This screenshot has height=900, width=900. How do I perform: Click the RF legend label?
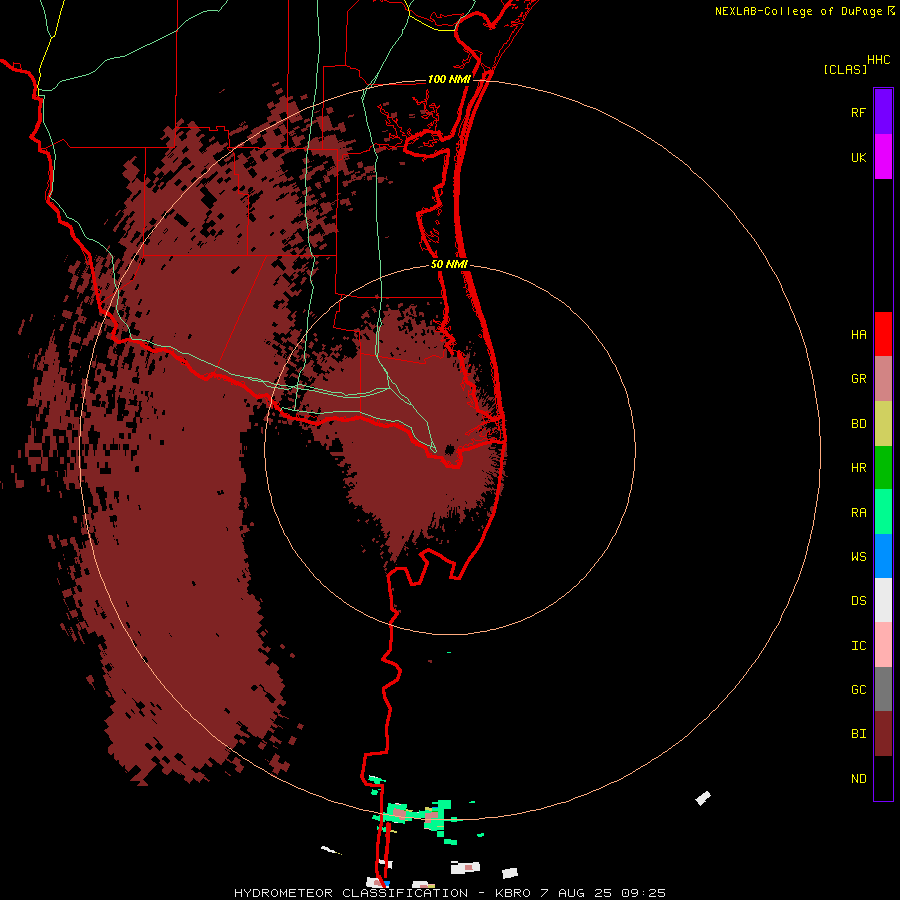tap(858, 112)
